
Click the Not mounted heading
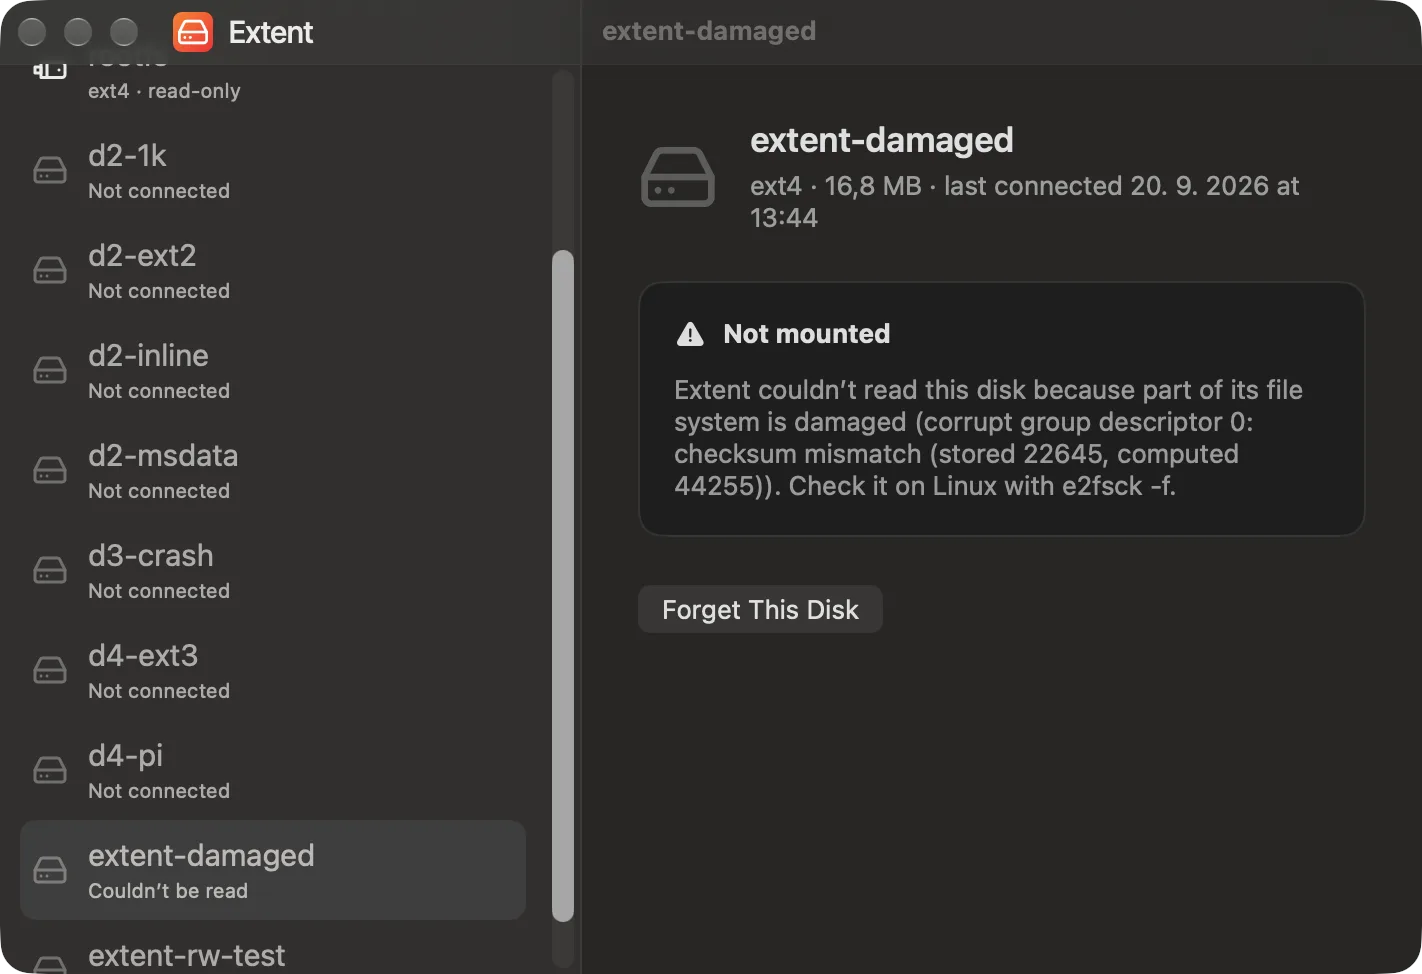click(806, 334)
